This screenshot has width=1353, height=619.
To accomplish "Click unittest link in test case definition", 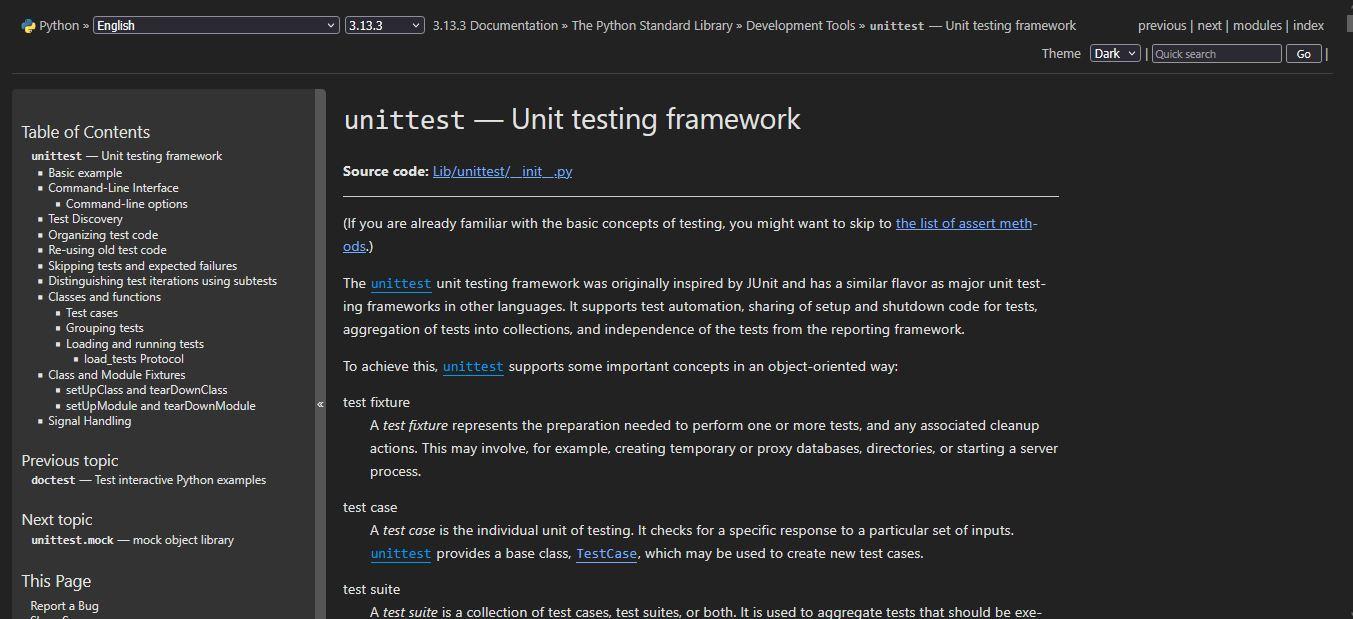I will 401,553.
